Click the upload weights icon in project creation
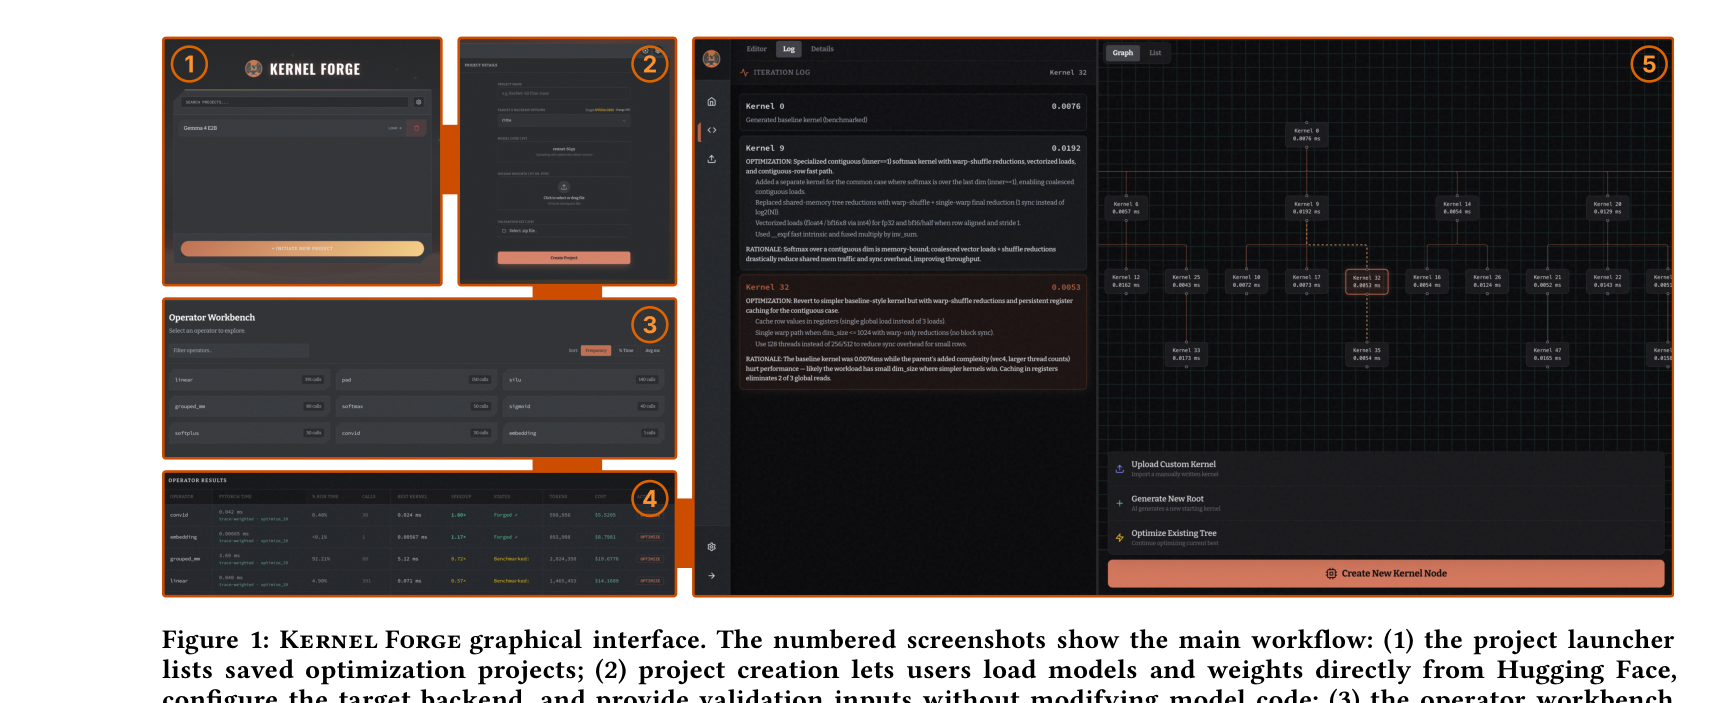Screen dimensions: 1711x703 tap(564, 187)
